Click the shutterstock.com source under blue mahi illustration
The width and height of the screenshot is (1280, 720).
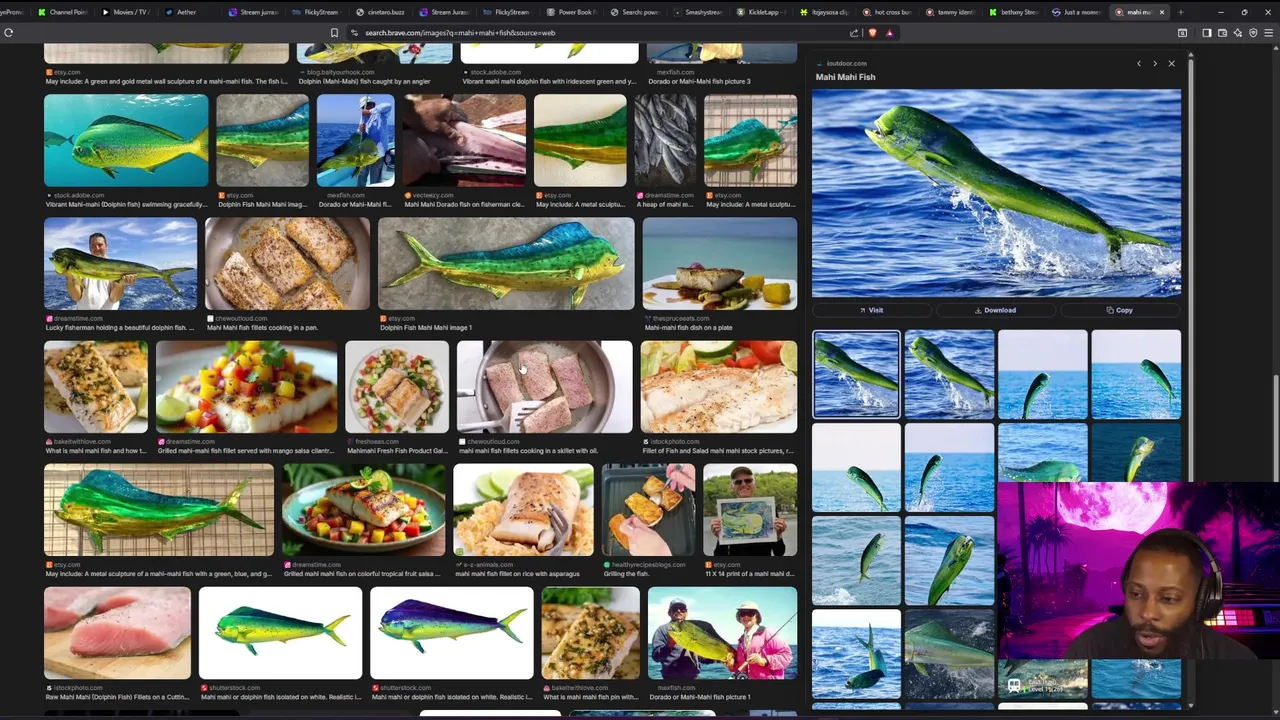pyautogui.click(x=408, y=688)
